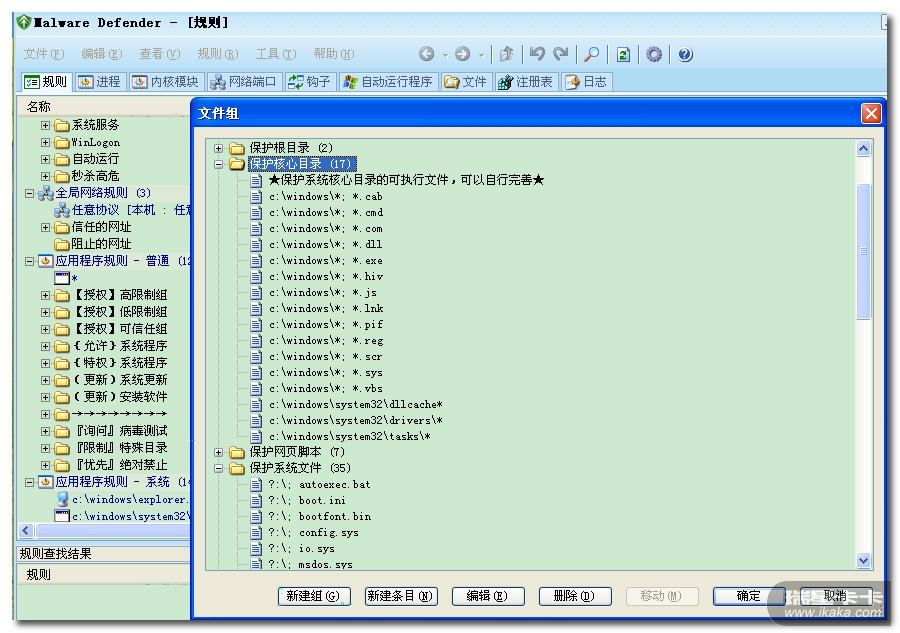
Task: Select entry c:\windows\*; *.exe
Action: tap(325, 261)
